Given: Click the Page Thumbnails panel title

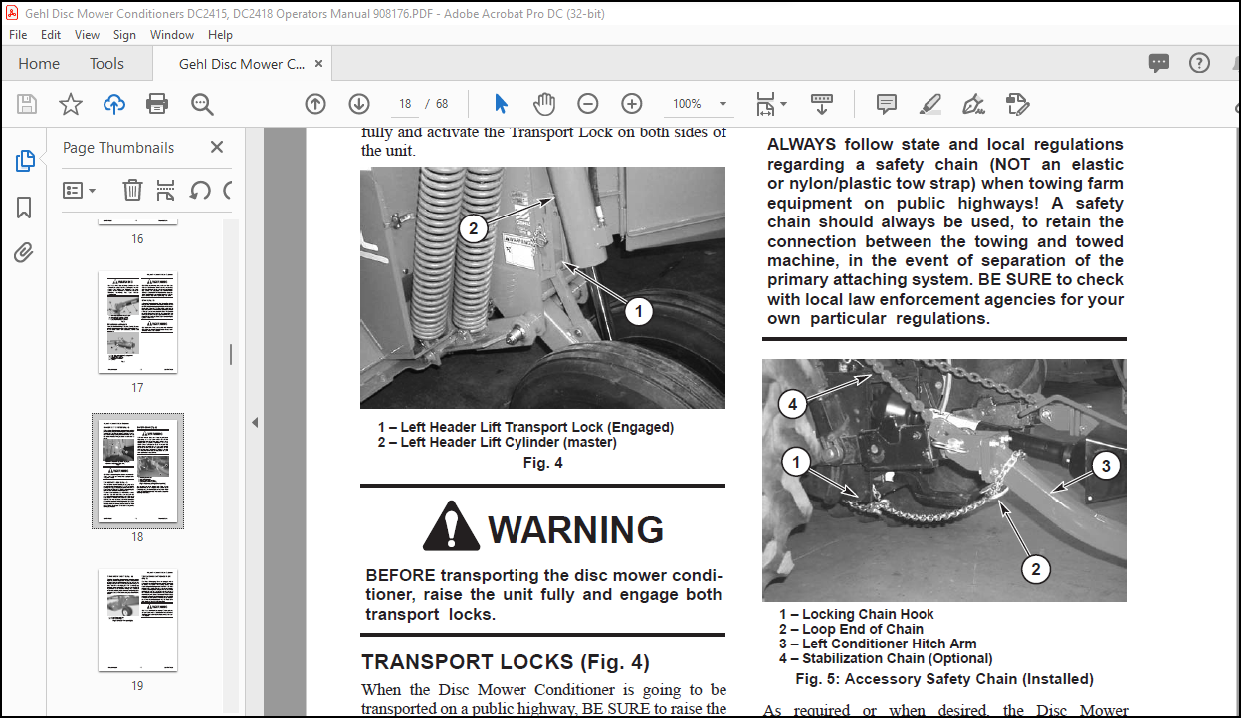Looking at the screenshot, I should click(118, 147).
